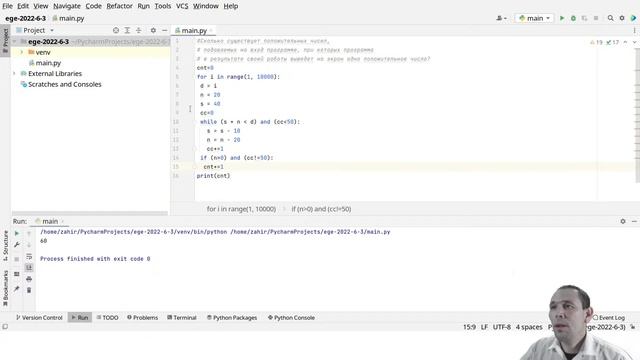640x360 pixels.
Task: Toggle soft-wrap in Run console
Action: coord(29,256)
